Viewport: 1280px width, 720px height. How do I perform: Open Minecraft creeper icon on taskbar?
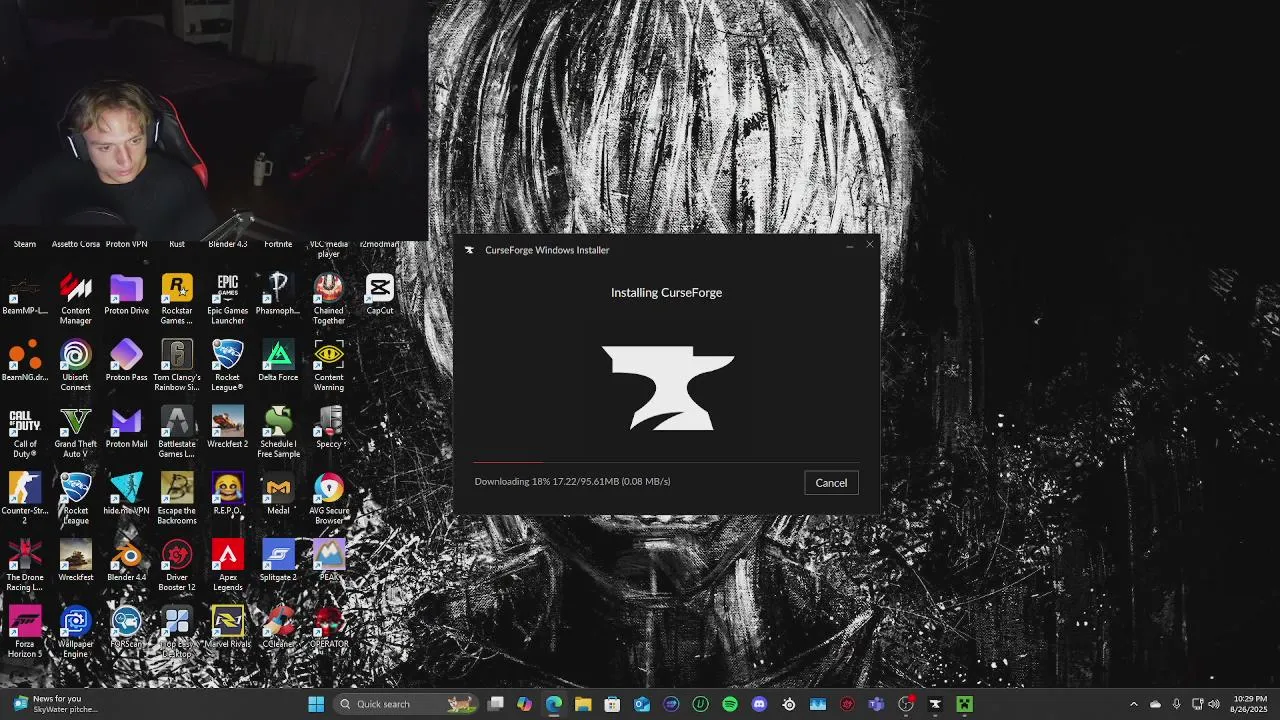click(964, 704)
